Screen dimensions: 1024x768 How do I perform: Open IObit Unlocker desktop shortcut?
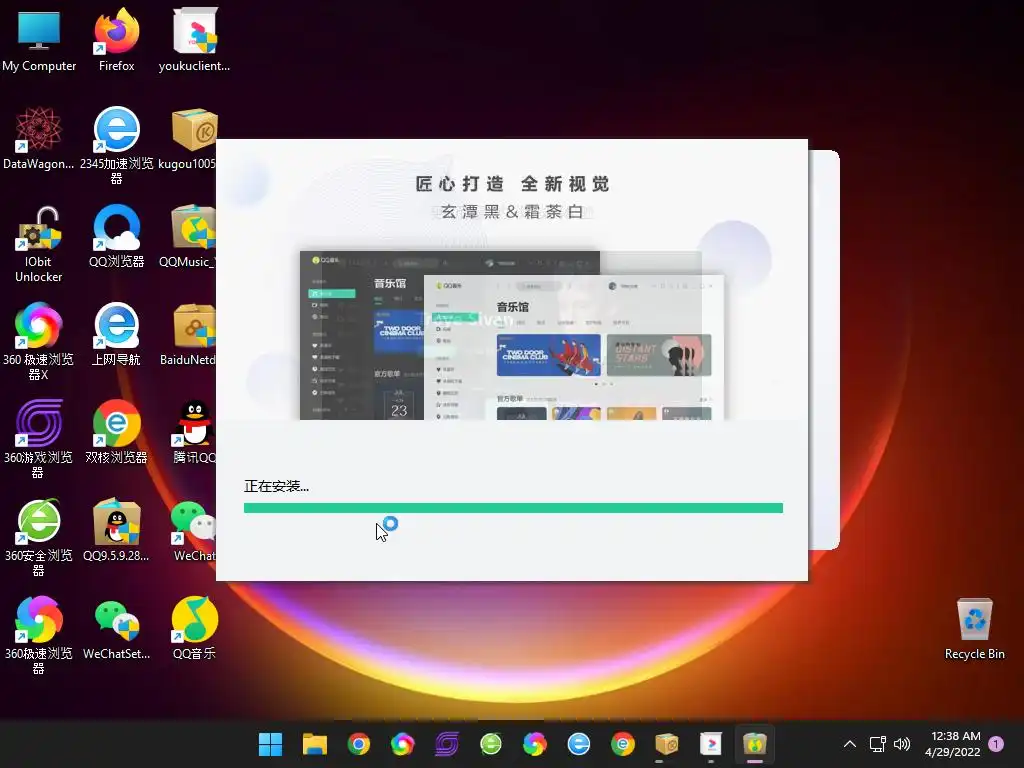[39, 244]
